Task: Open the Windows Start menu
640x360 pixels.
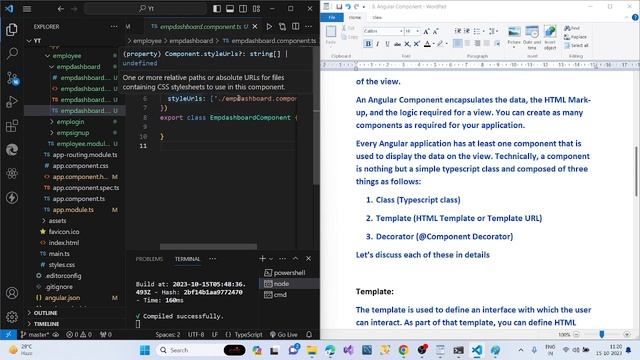Action: 145,350
